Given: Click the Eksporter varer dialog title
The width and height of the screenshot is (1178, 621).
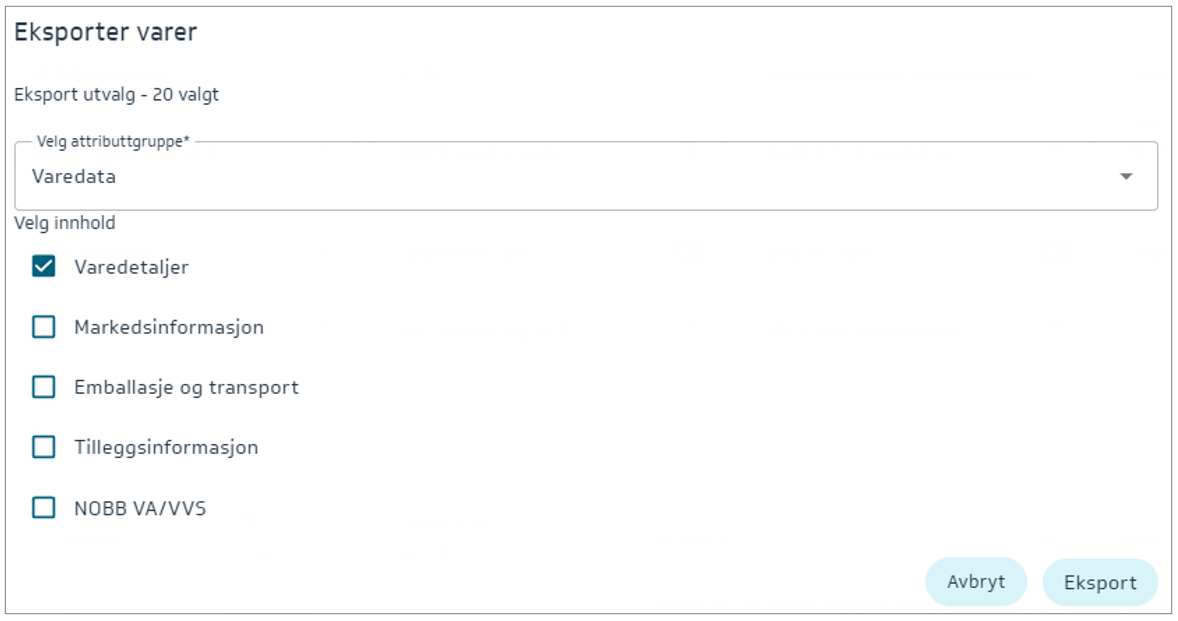Looking at the screenshot, I should click(105, 32).
